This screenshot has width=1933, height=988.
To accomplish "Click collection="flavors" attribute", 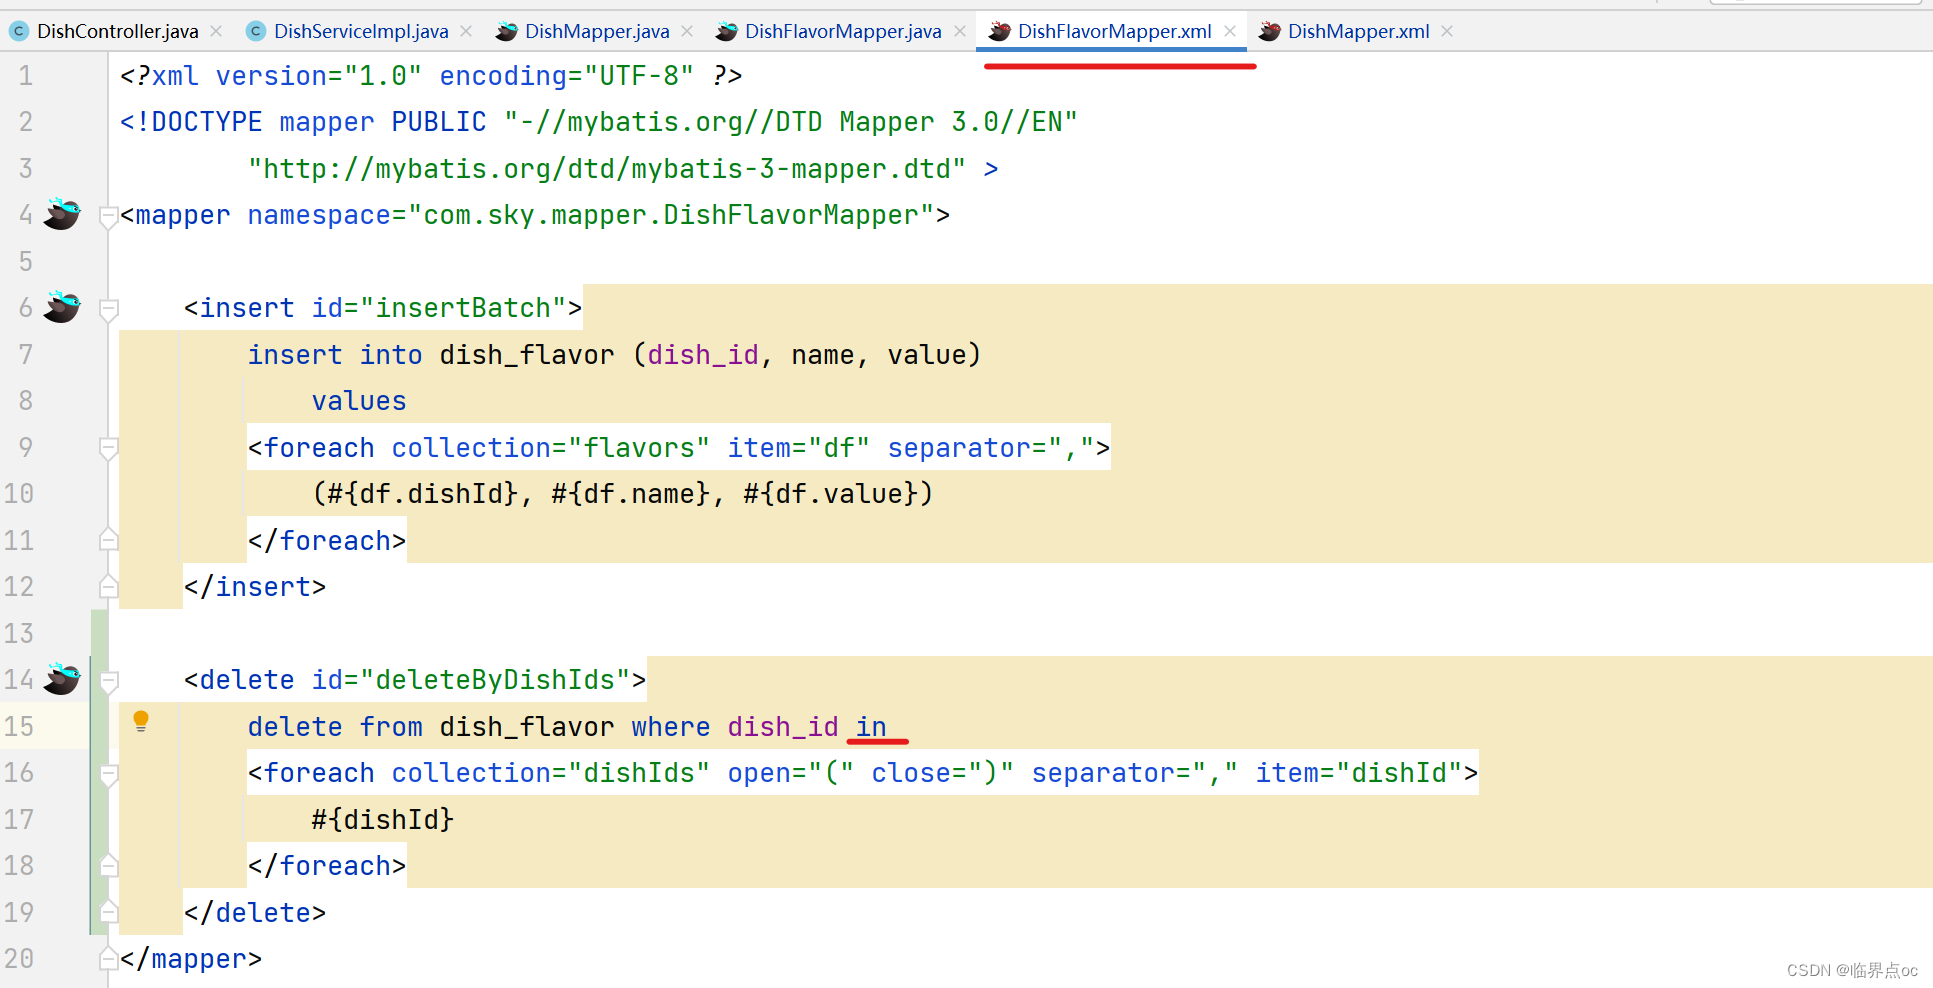I will point(551,448).
